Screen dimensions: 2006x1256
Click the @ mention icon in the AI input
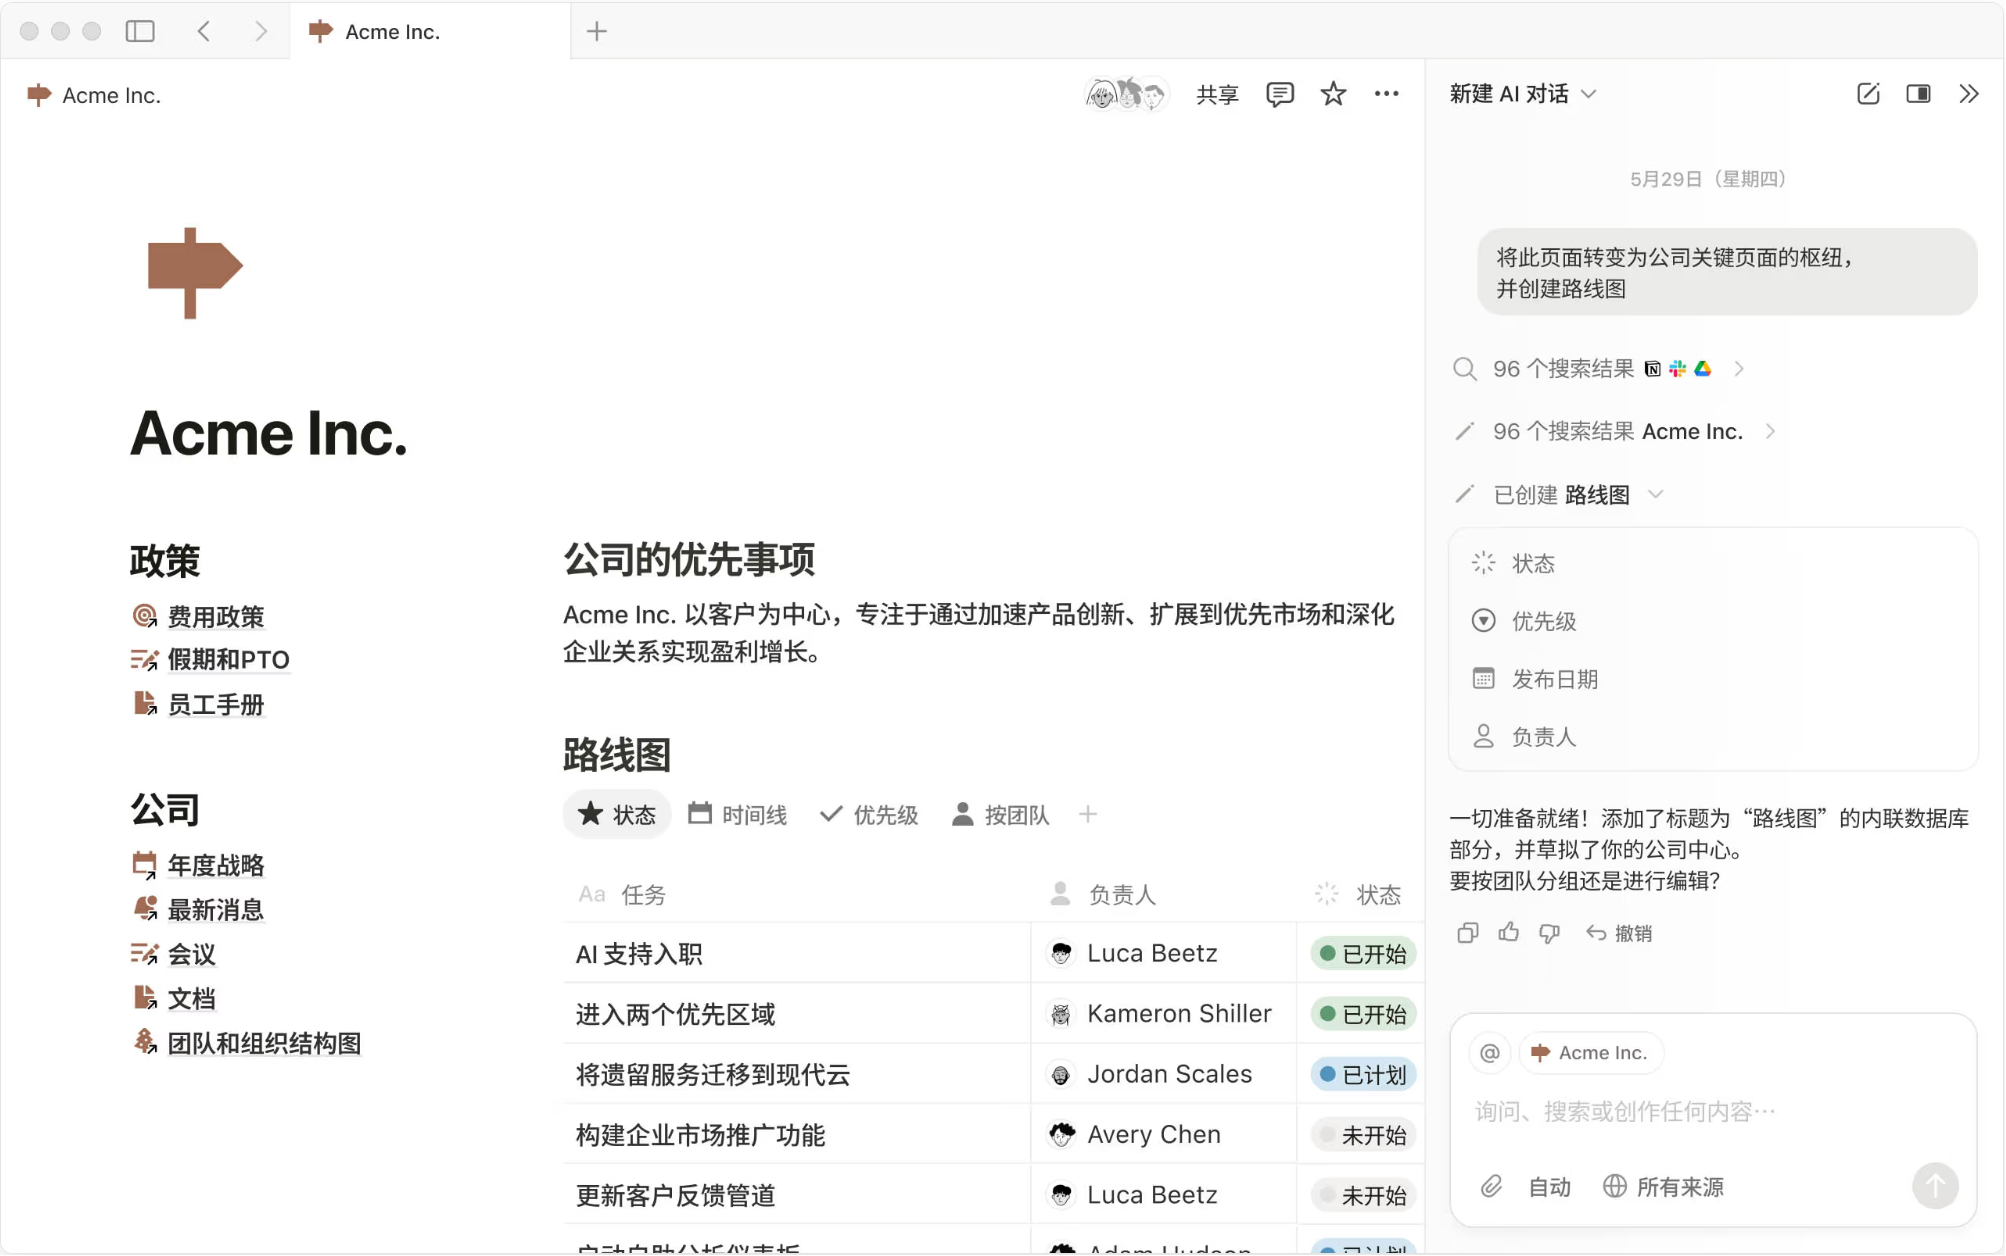point(1489,1052)
